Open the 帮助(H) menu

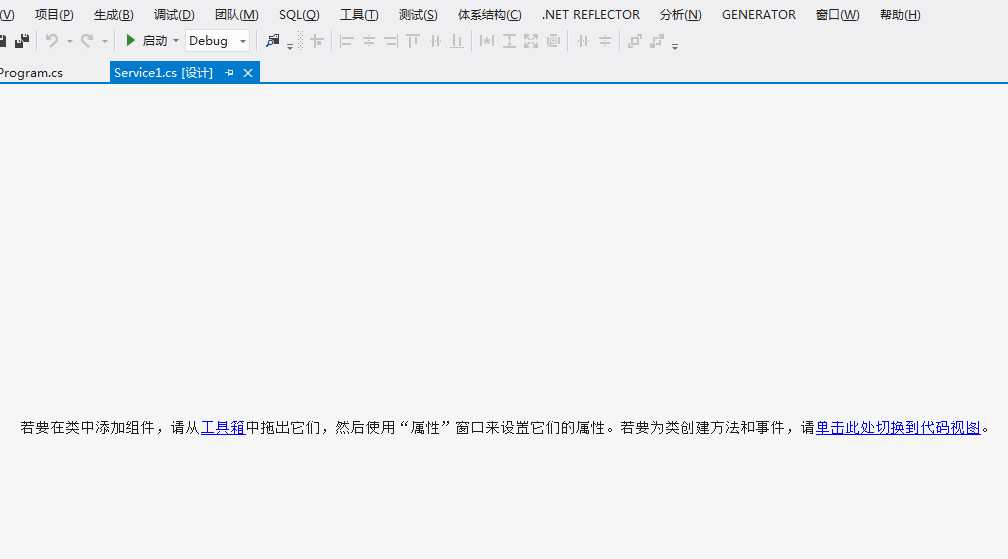click(x=900, y=14)
